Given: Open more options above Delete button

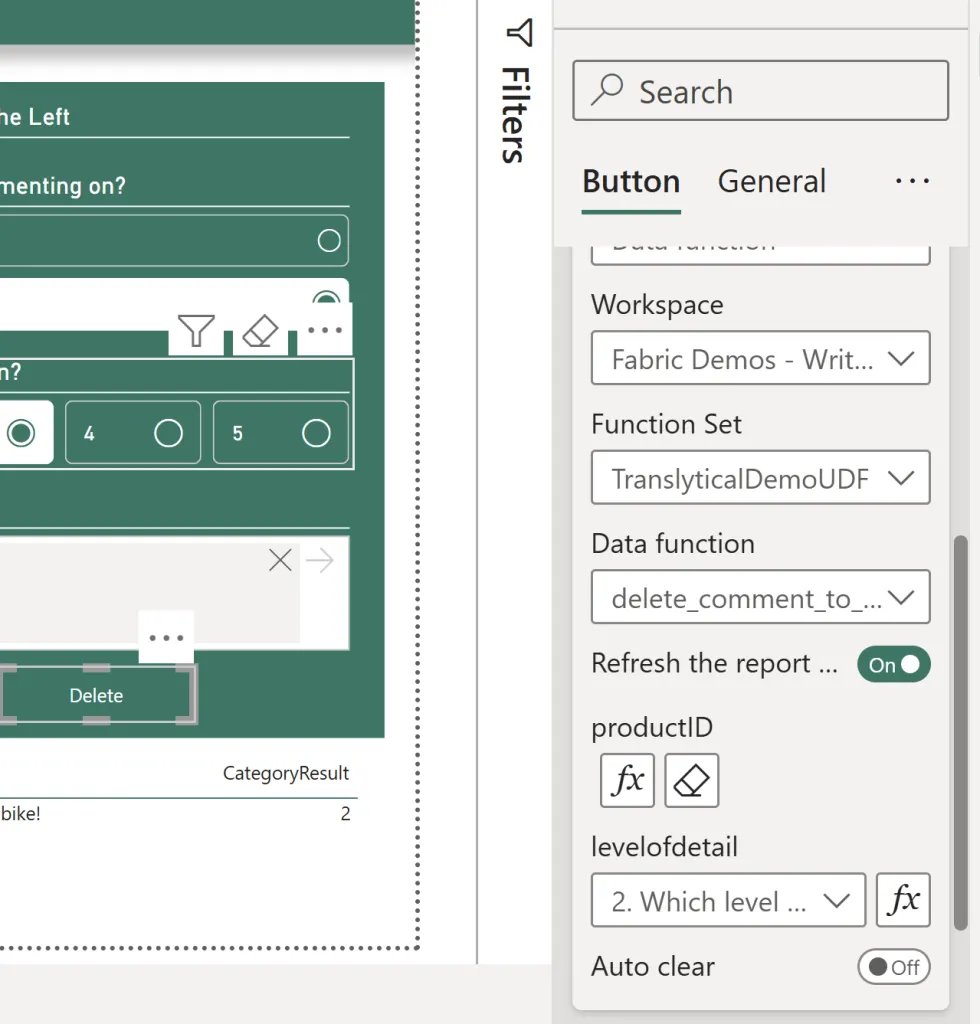Looking at the screenshot, I should (166, 637).
